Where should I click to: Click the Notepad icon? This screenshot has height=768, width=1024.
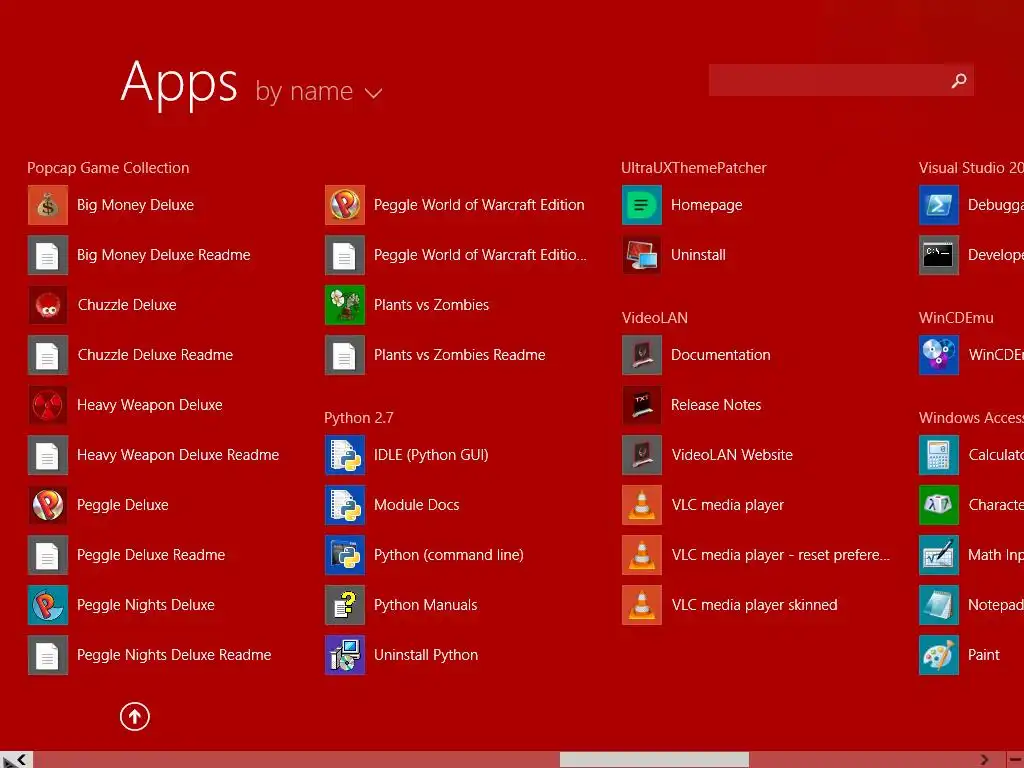(x=939, y=605)
